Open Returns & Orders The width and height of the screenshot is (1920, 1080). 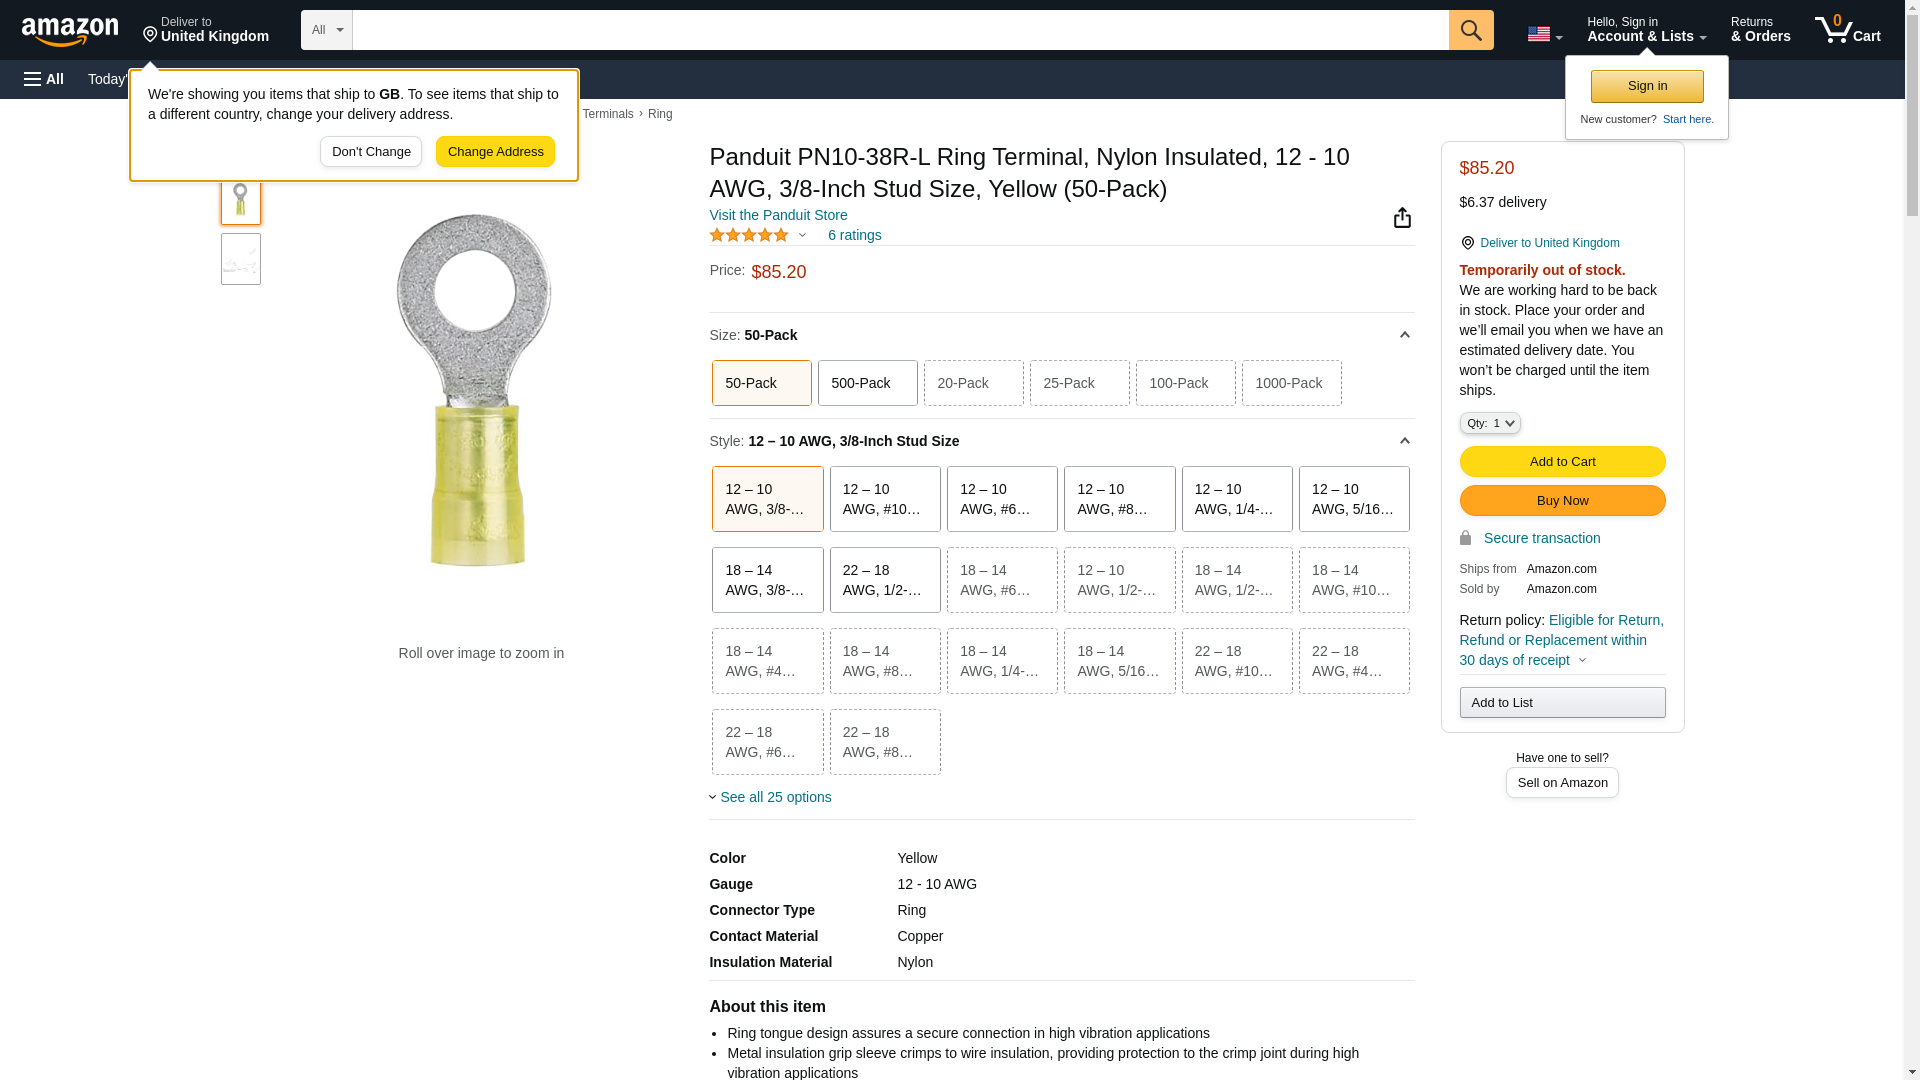point(1760,30)
